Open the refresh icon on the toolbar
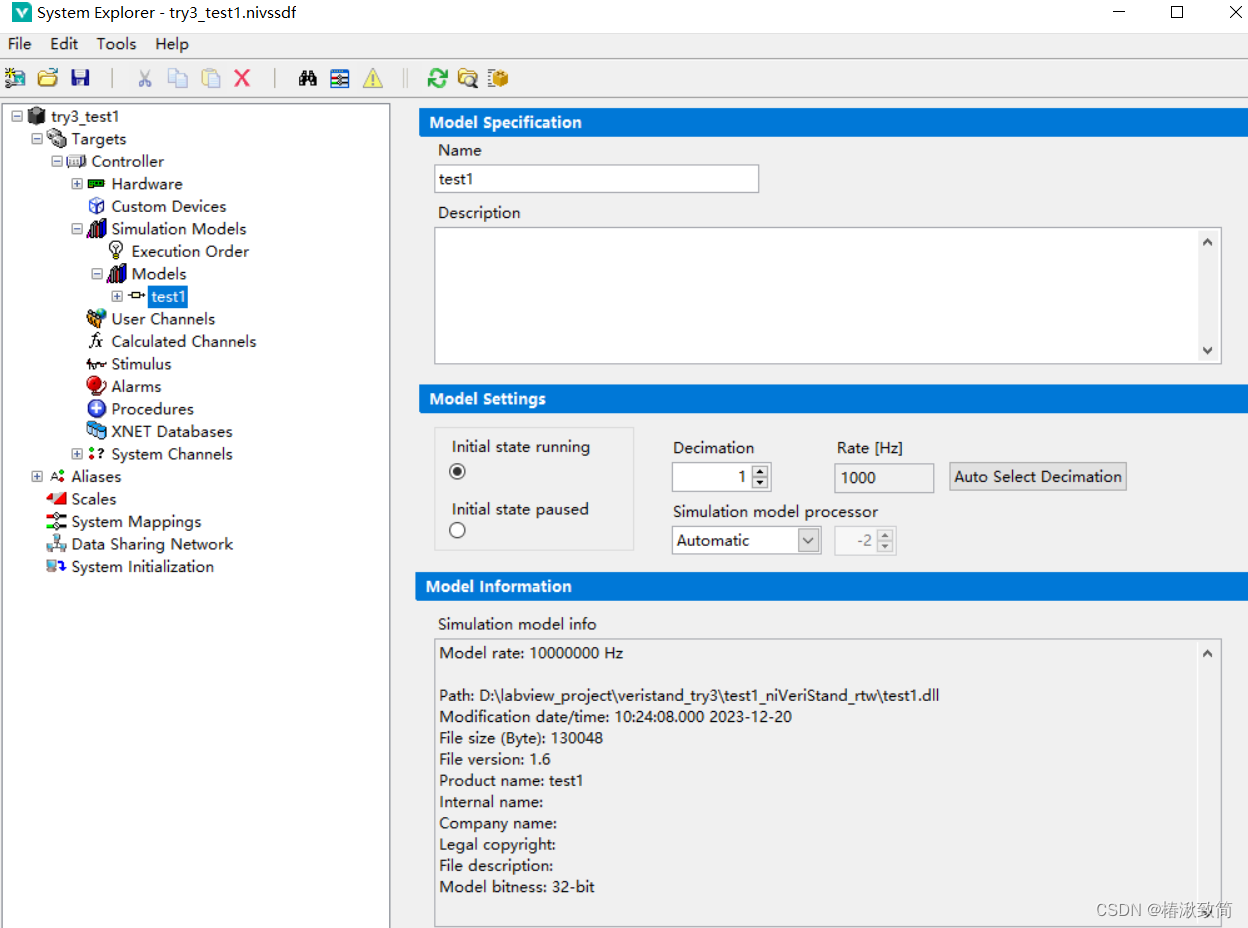This screenshot has width=1248, height=928. (437, 77)
